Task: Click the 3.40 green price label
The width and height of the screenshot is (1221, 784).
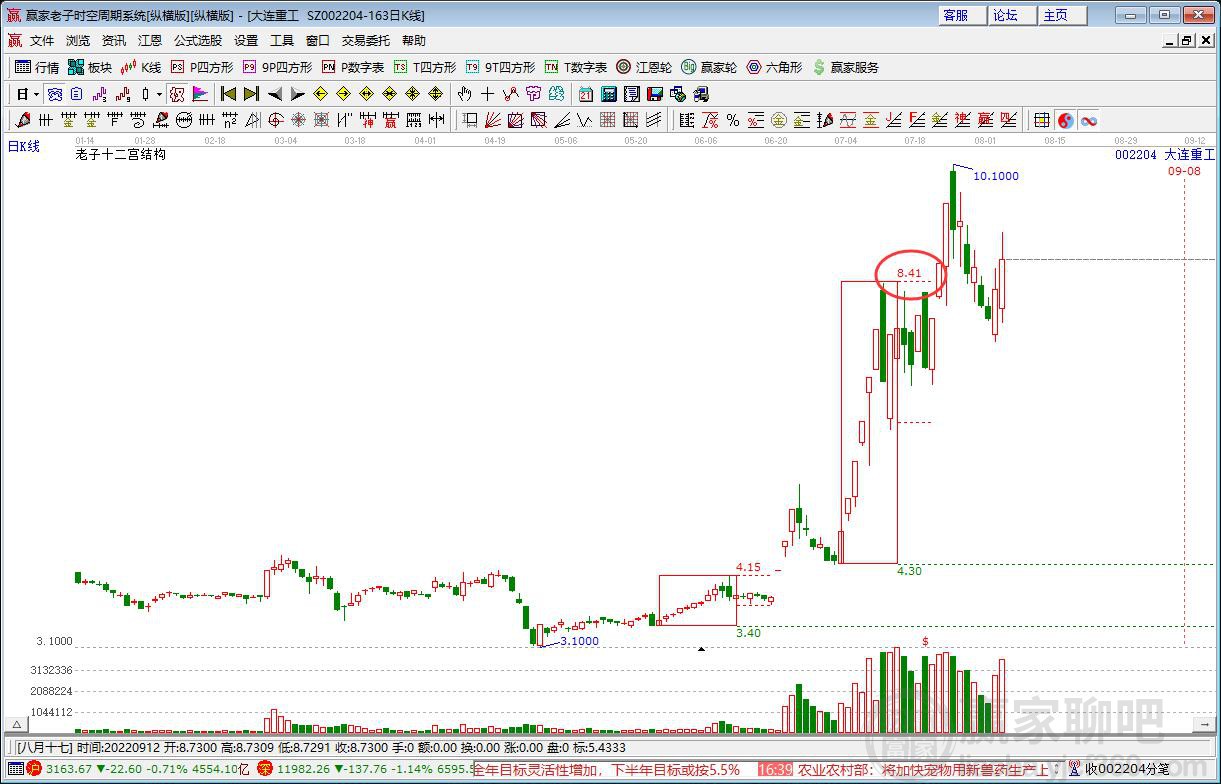Action: click(748, 632)
